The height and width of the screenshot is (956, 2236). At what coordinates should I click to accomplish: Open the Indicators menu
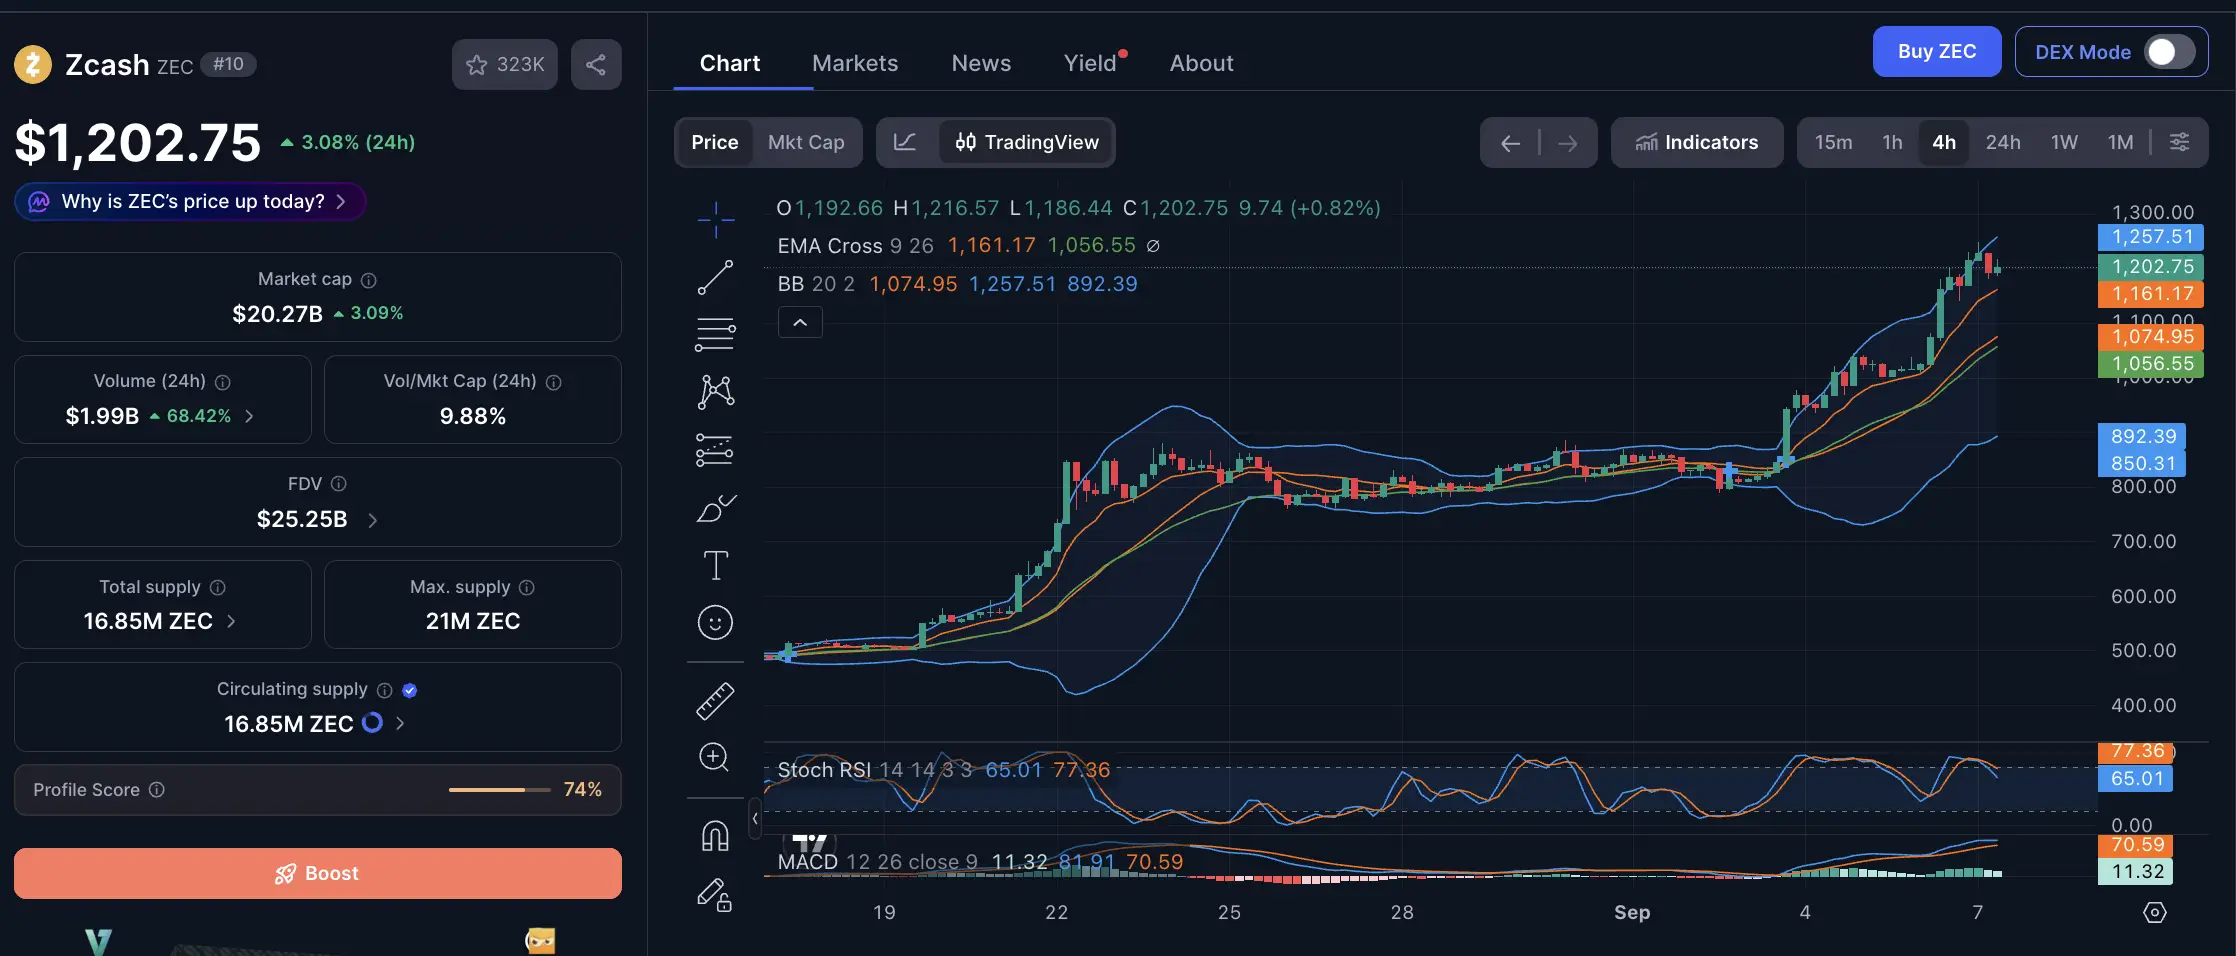(x=1697, y=142)
